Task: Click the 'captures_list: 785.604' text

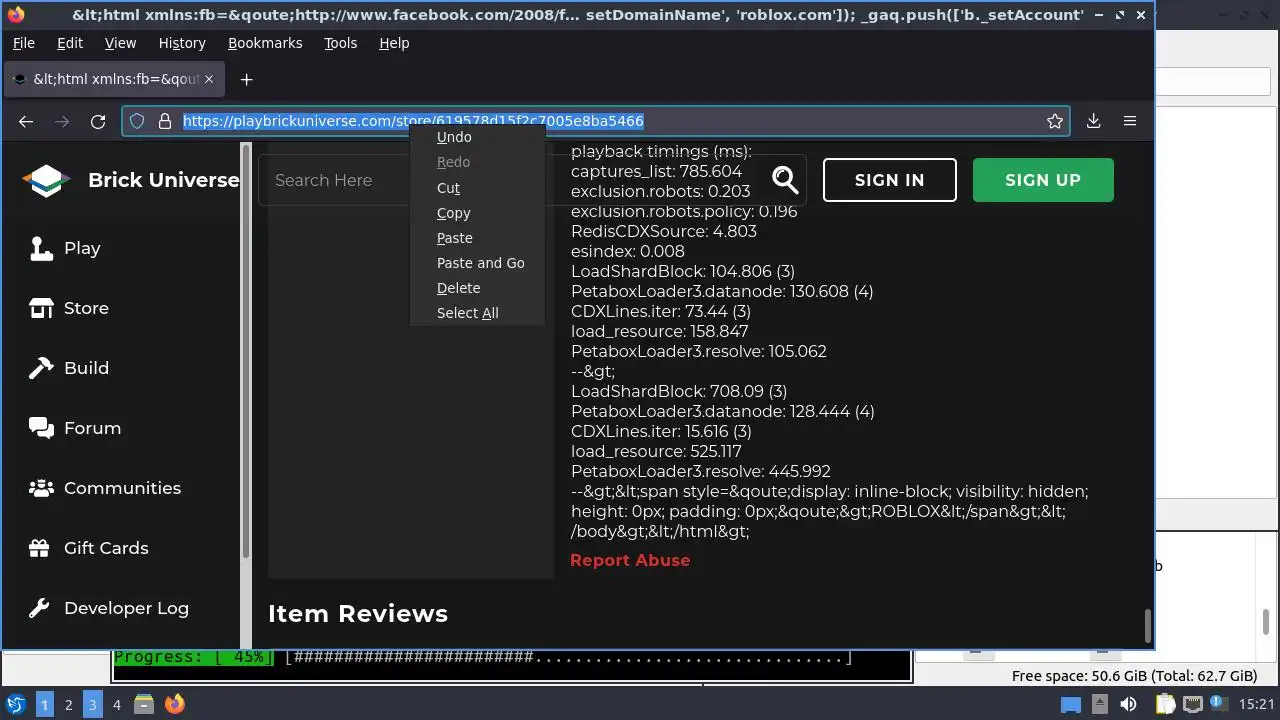Action: (x=656, y=171)
